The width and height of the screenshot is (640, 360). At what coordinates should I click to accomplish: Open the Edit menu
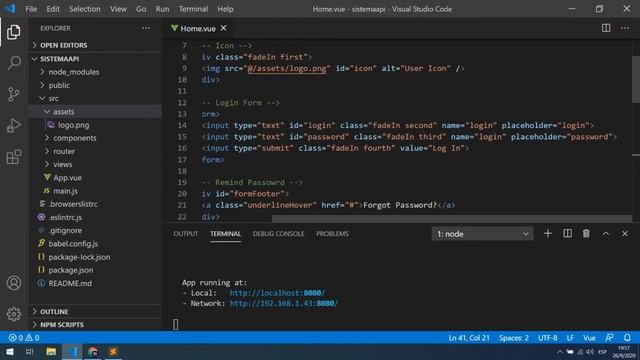click(53, 9)
